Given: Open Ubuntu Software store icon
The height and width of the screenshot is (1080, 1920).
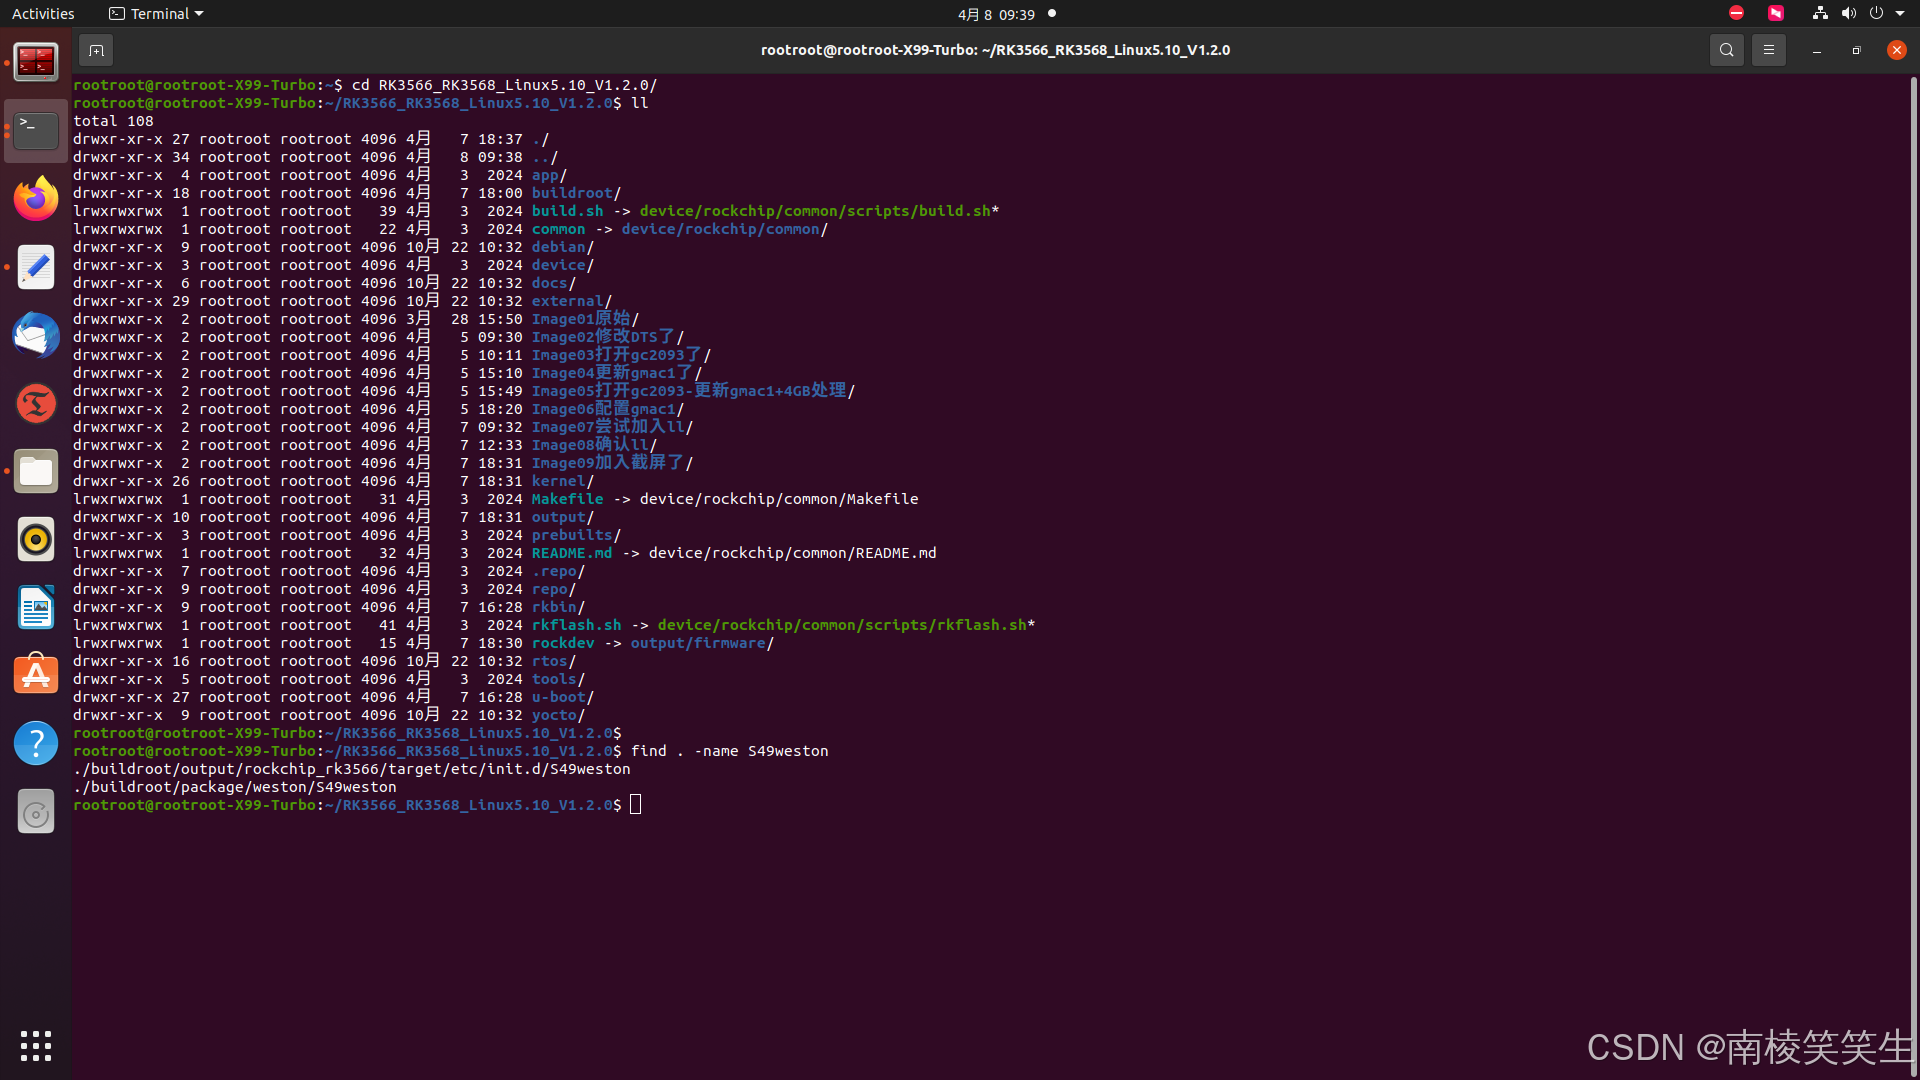Looking at the screenshot, I should tap(36, 675).
